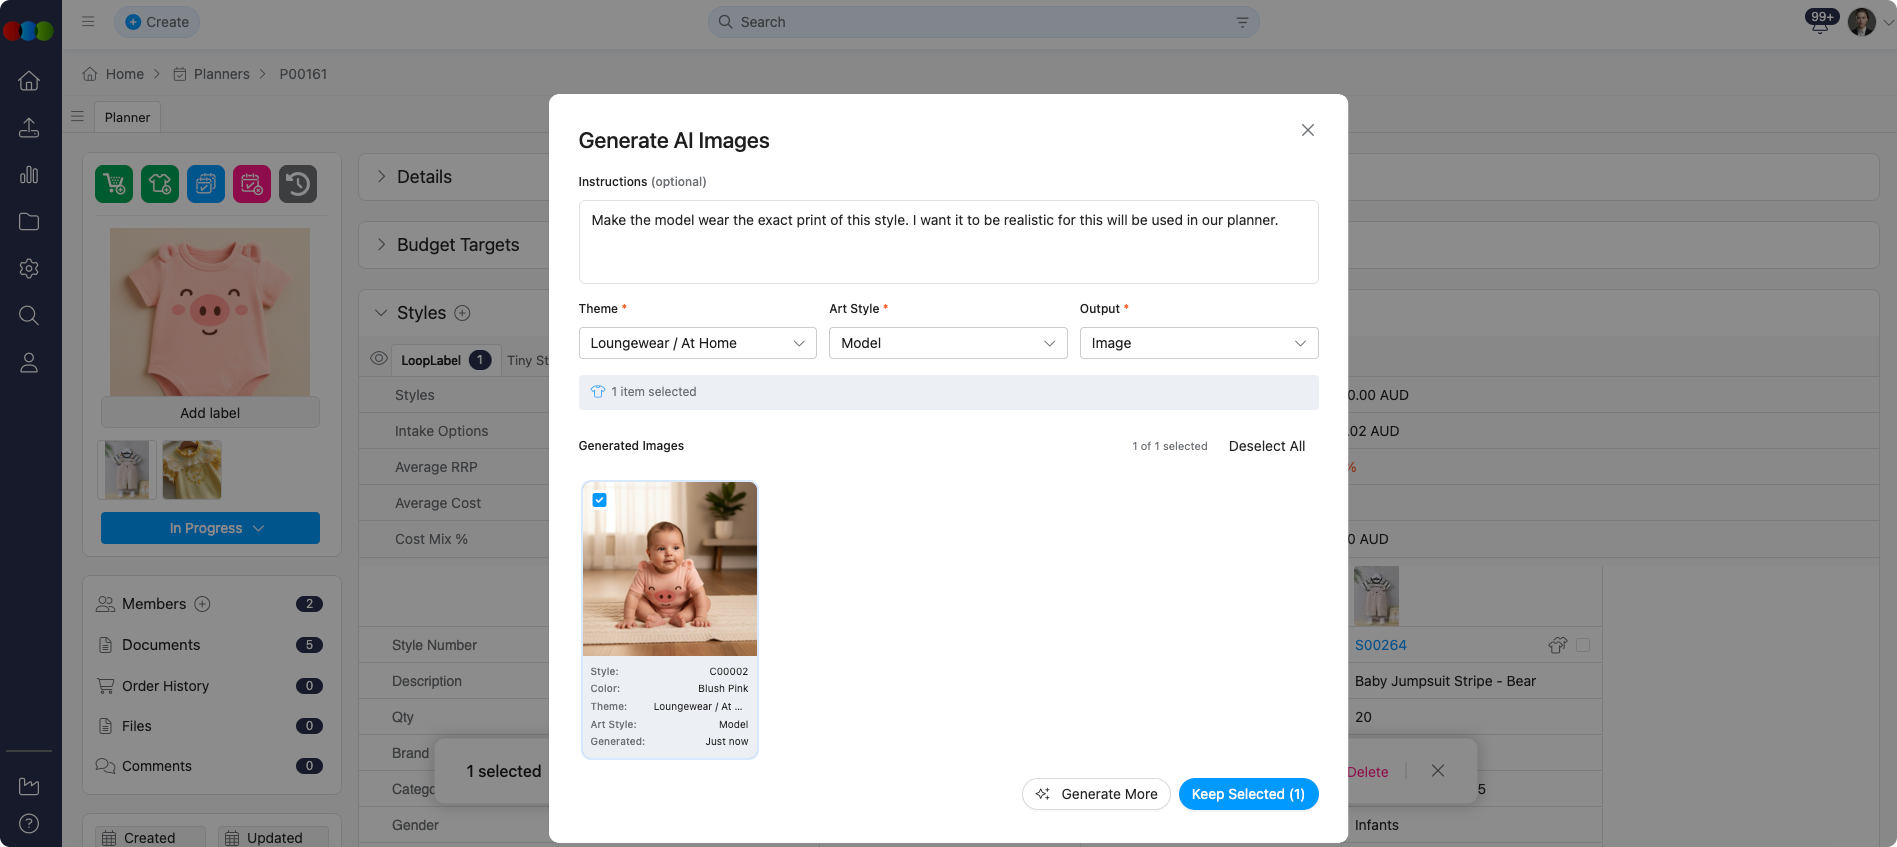Open the Output dropdown showing Image
Screen dimensions: 1897x847
pos(1199,343)
